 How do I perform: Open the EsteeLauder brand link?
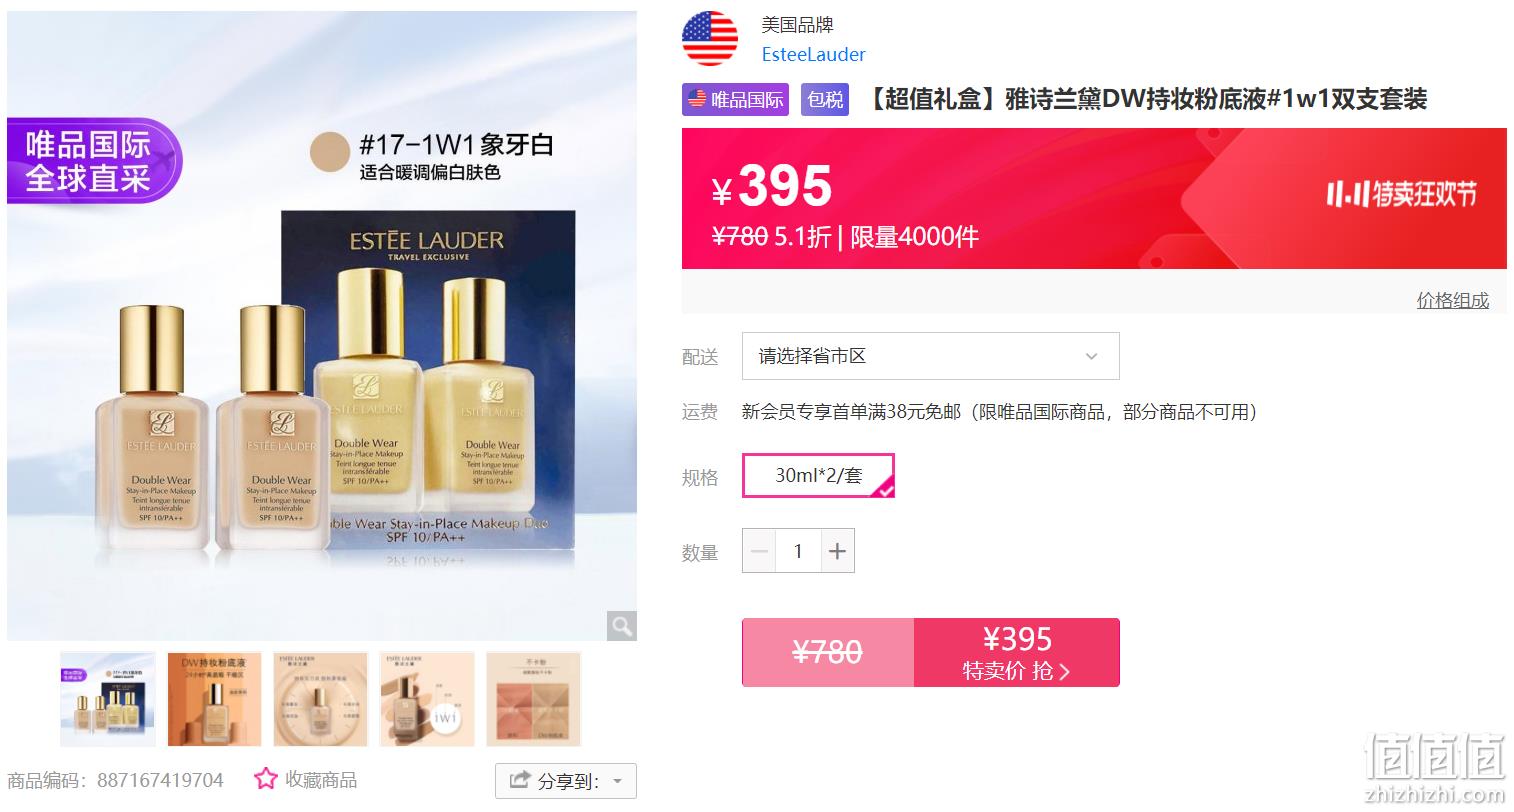point(813,54)
